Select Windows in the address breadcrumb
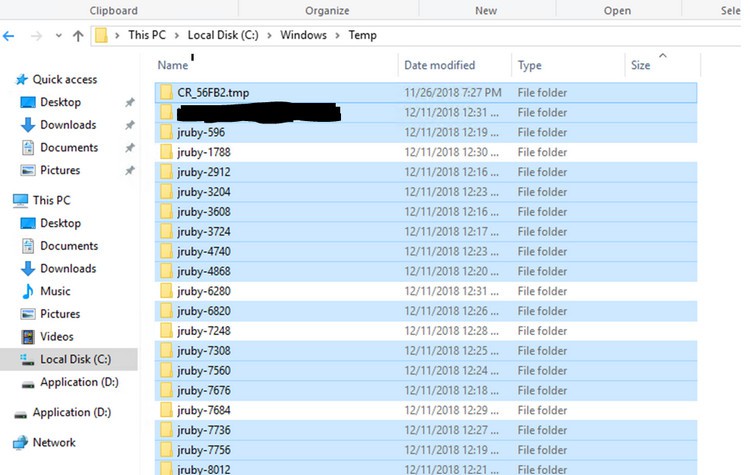The width and height of the screenshot is (750, 475). tap(303, 35)
